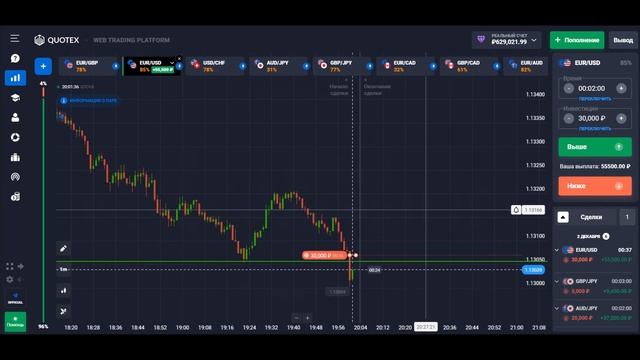Expand the EUR/USD trade entry
Screen dimensions: 640x360
click(x=557, y=250)
